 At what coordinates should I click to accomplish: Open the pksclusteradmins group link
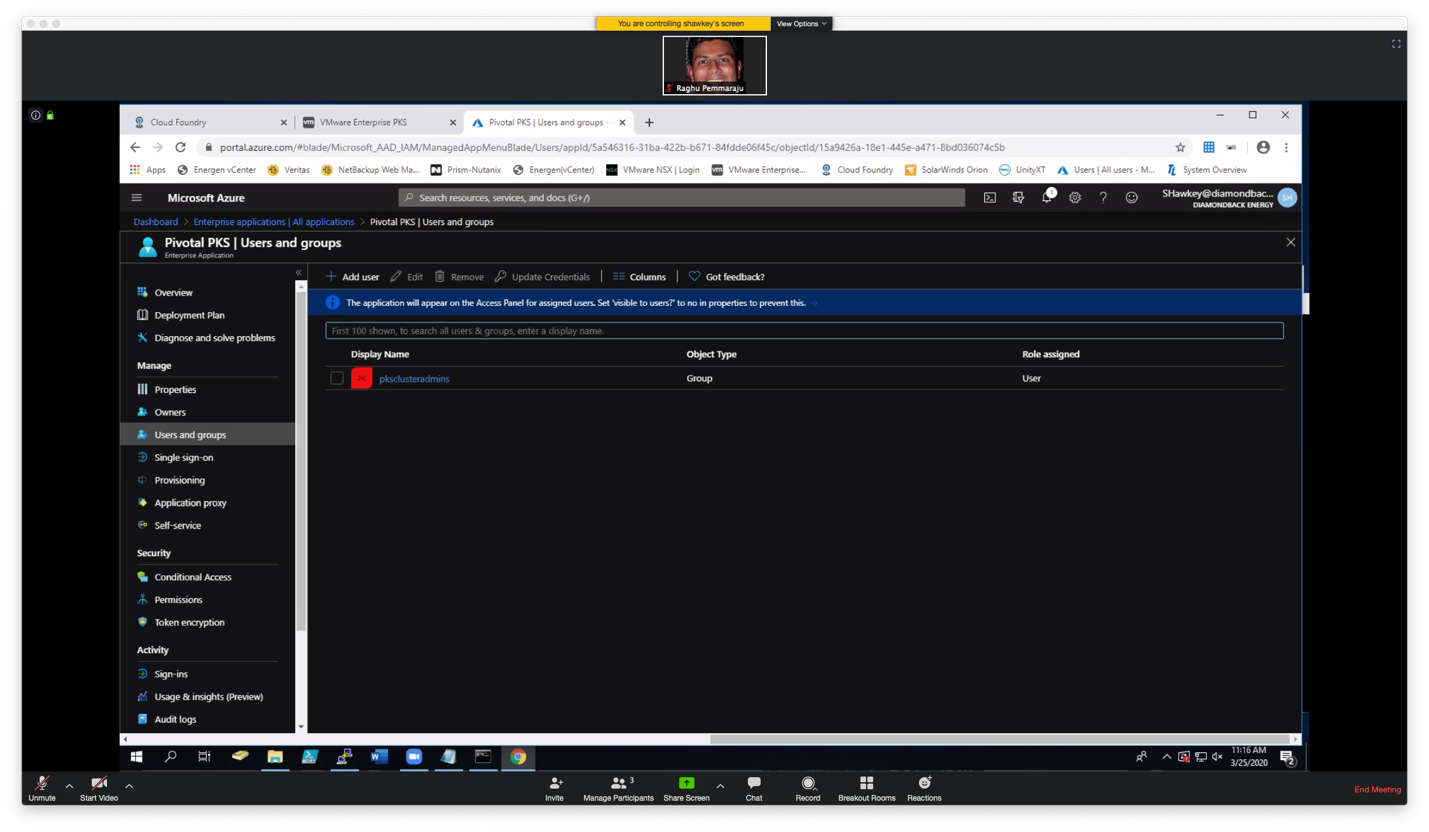tap(414, 379)
